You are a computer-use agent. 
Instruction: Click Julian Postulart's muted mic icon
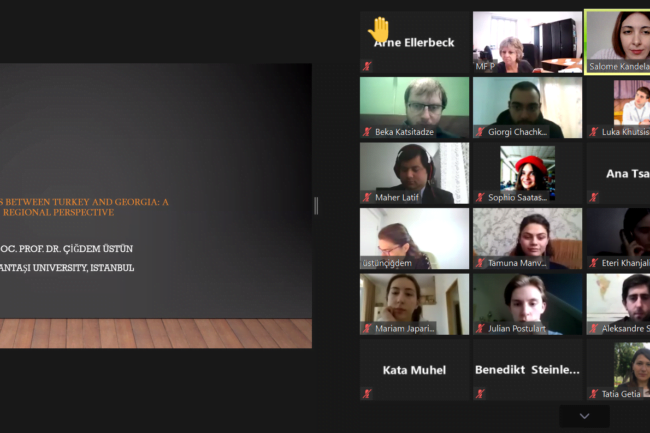tap(480, 329)
